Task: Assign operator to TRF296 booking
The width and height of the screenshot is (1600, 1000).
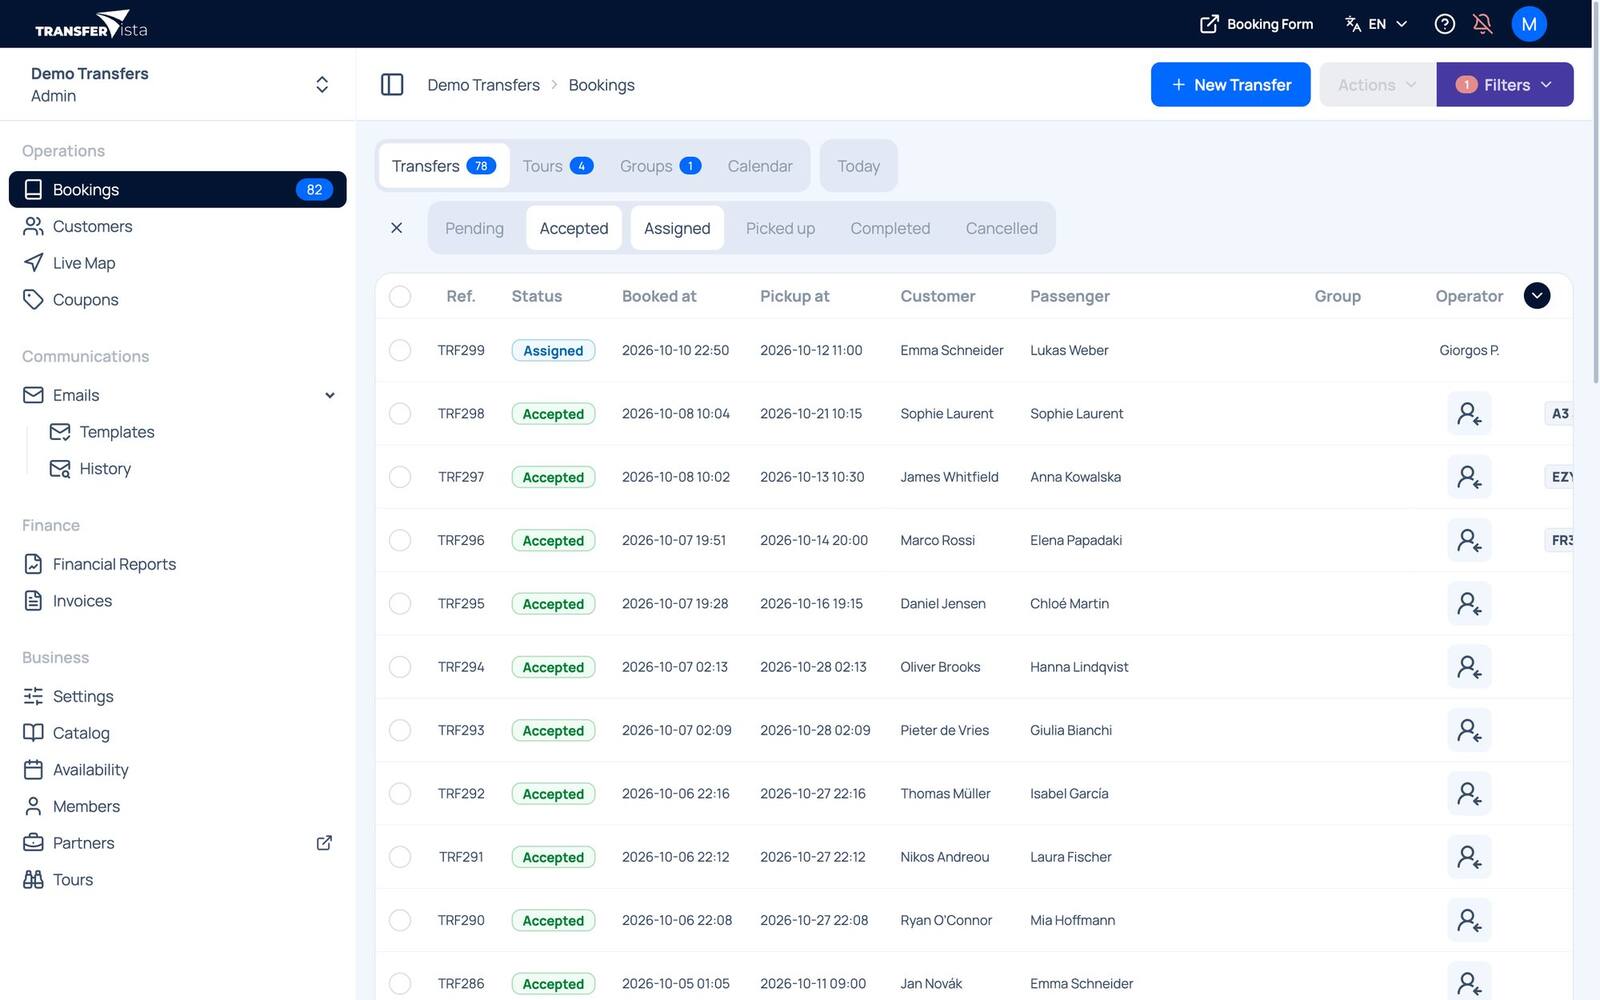Action: tap(1469, 540)
